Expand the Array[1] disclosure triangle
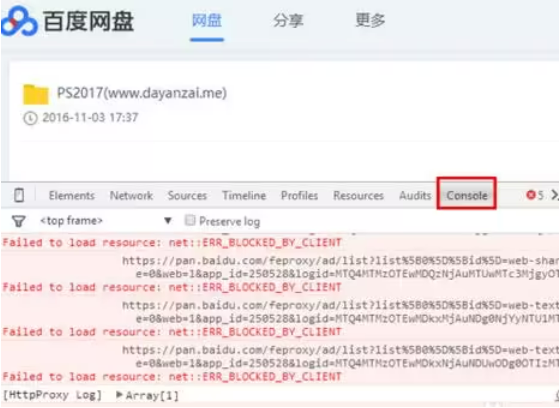This screenshot has height=408, width=560. point(120,395)
